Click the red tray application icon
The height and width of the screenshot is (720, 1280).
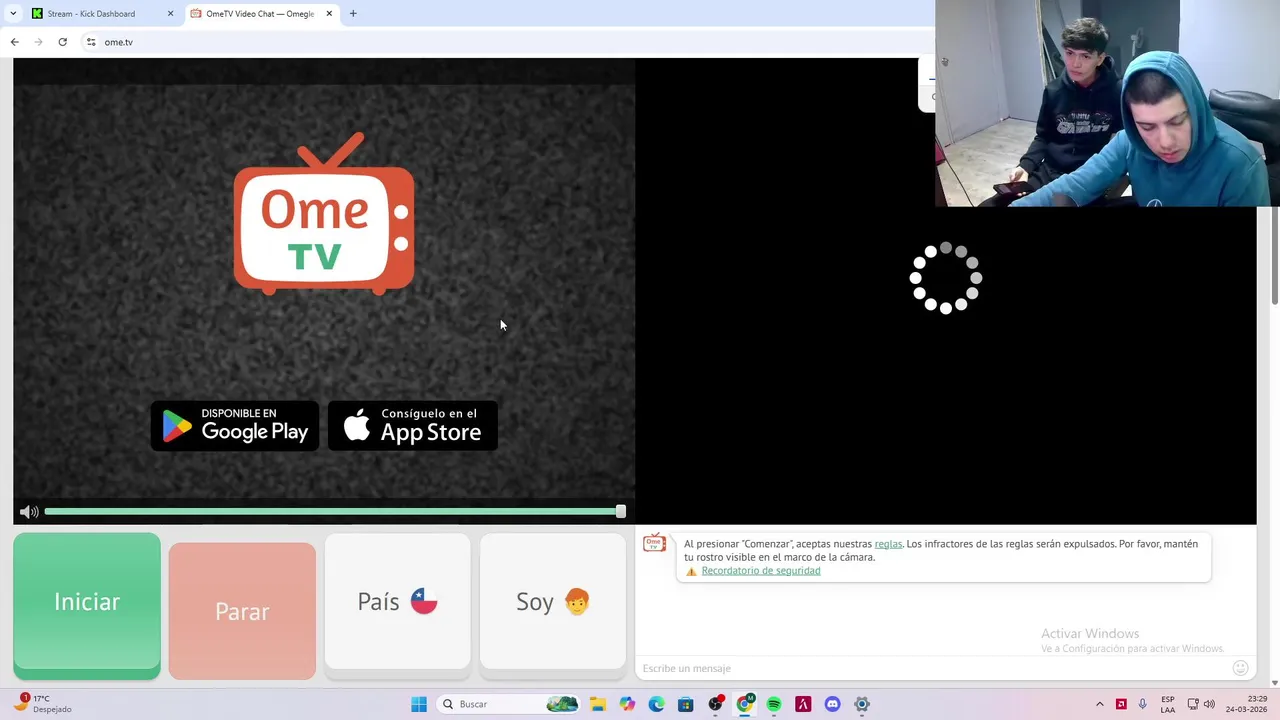coord(1121,704)
